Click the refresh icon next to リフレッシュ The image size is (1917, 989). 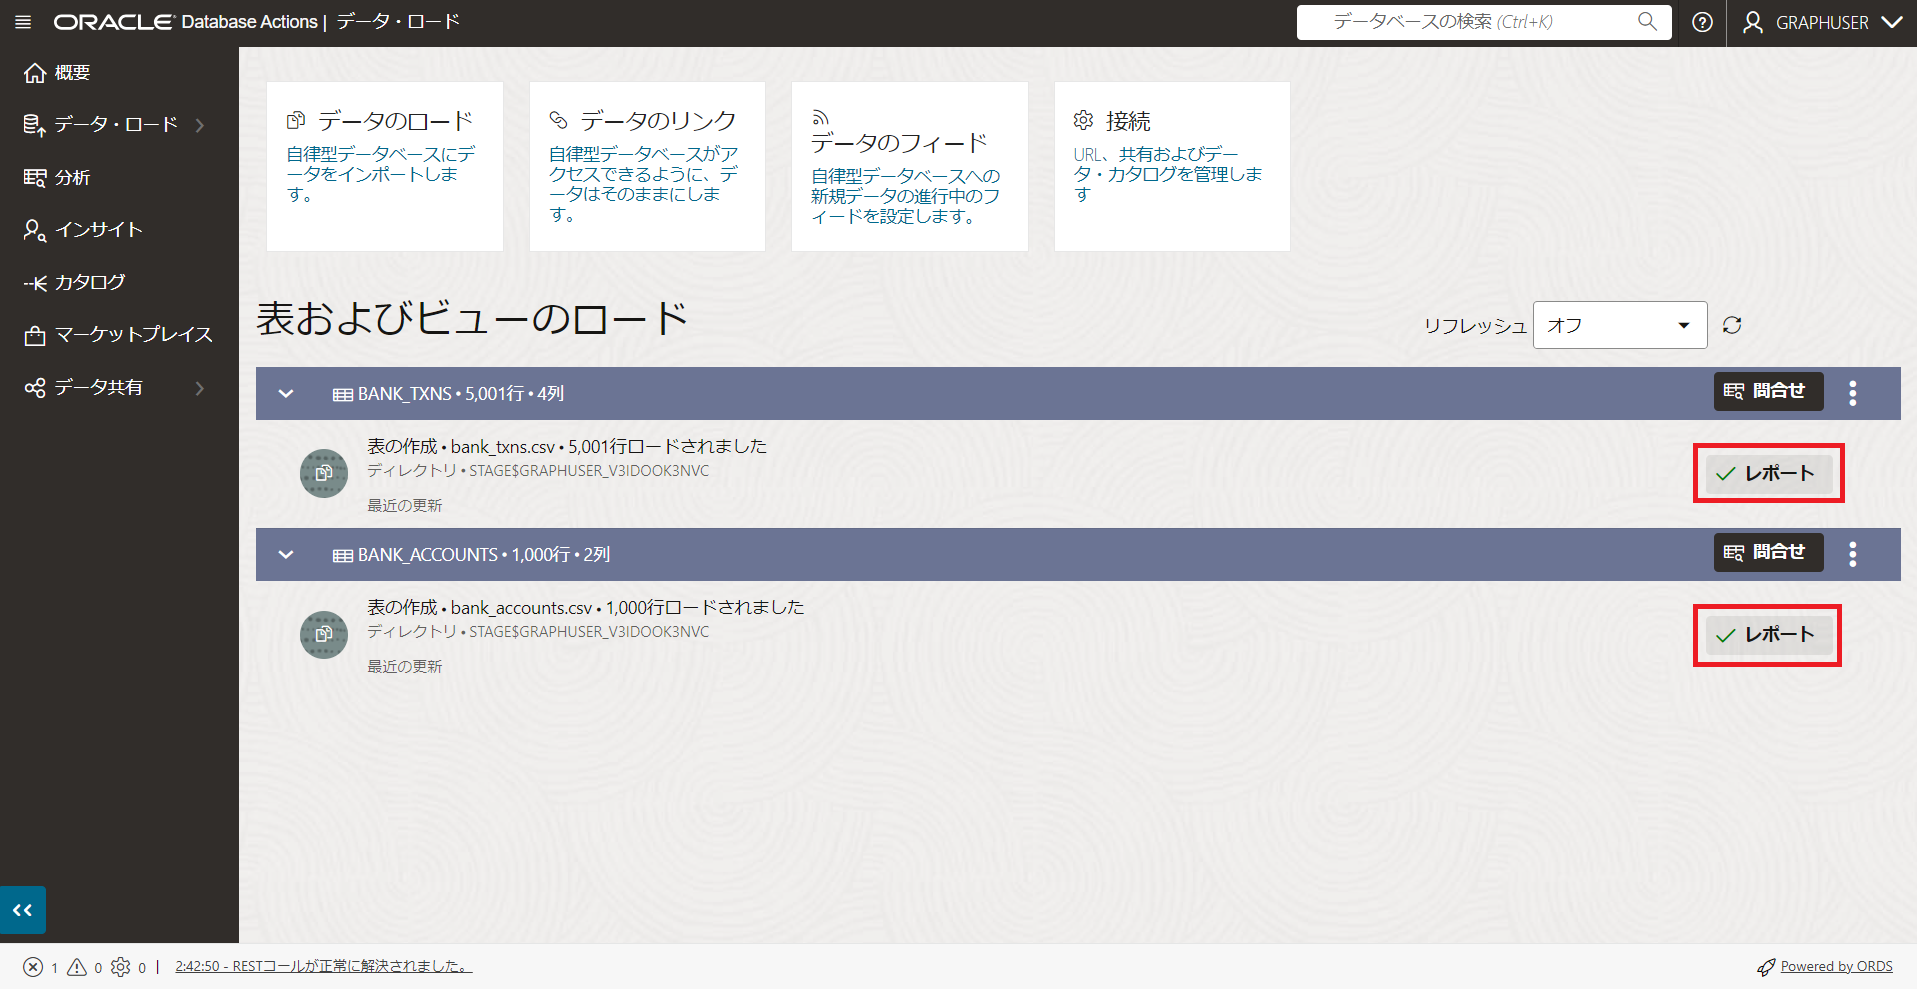[x=1731, y=324]
